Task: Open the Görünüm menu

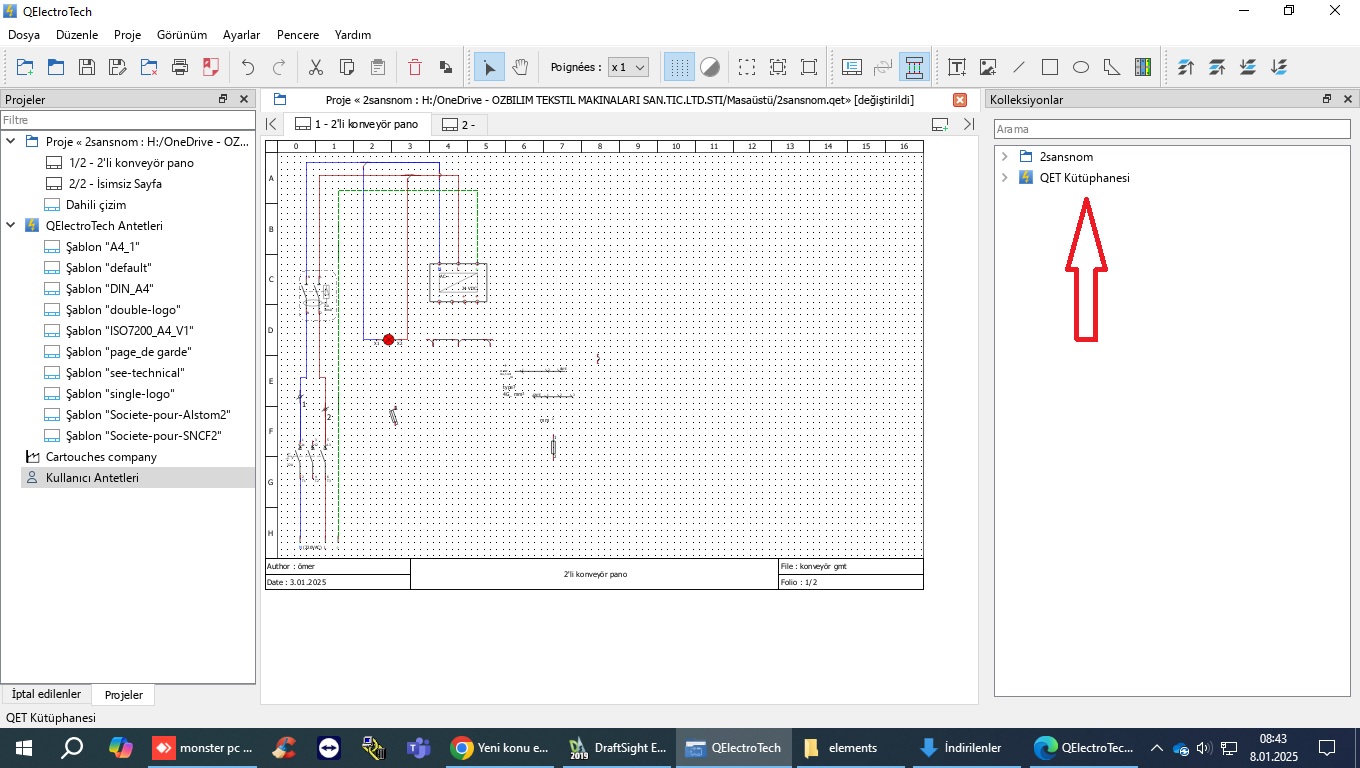Action: pos(182,35)
